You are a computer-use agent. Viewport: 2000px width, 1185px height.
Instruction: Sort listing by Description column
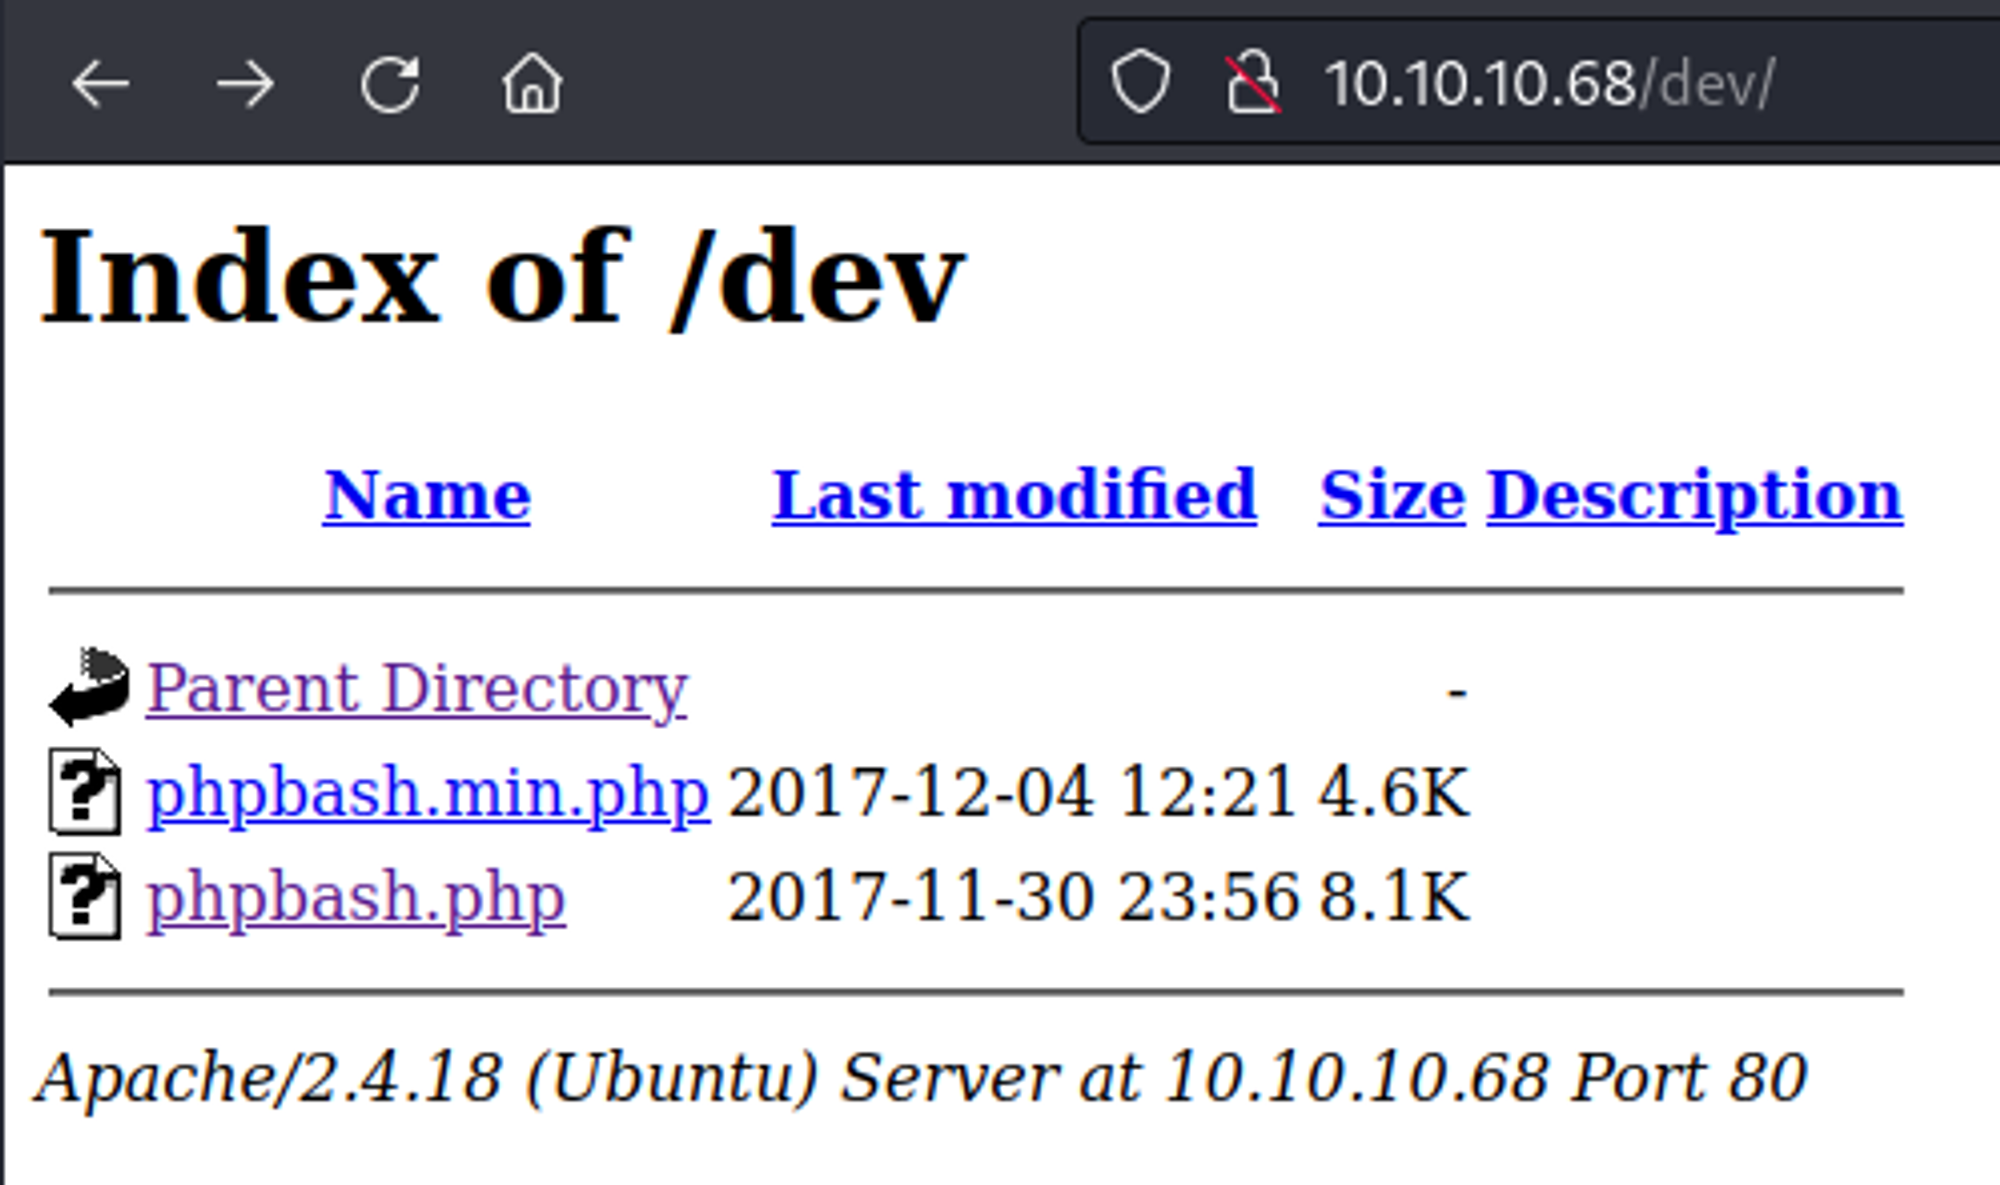(x=1694, y=495)
